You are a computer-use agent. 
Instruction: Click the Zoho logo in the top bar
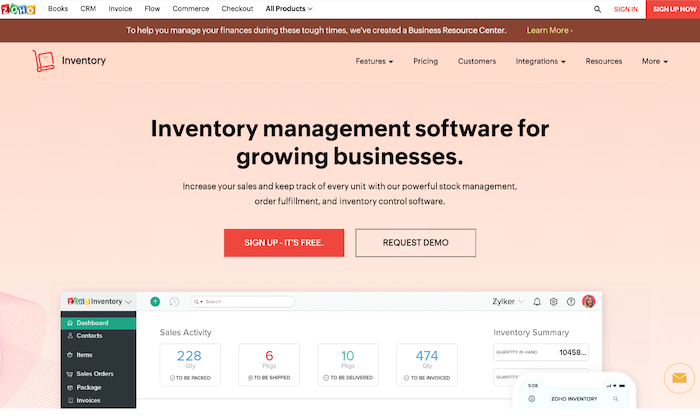pos(18,9)
